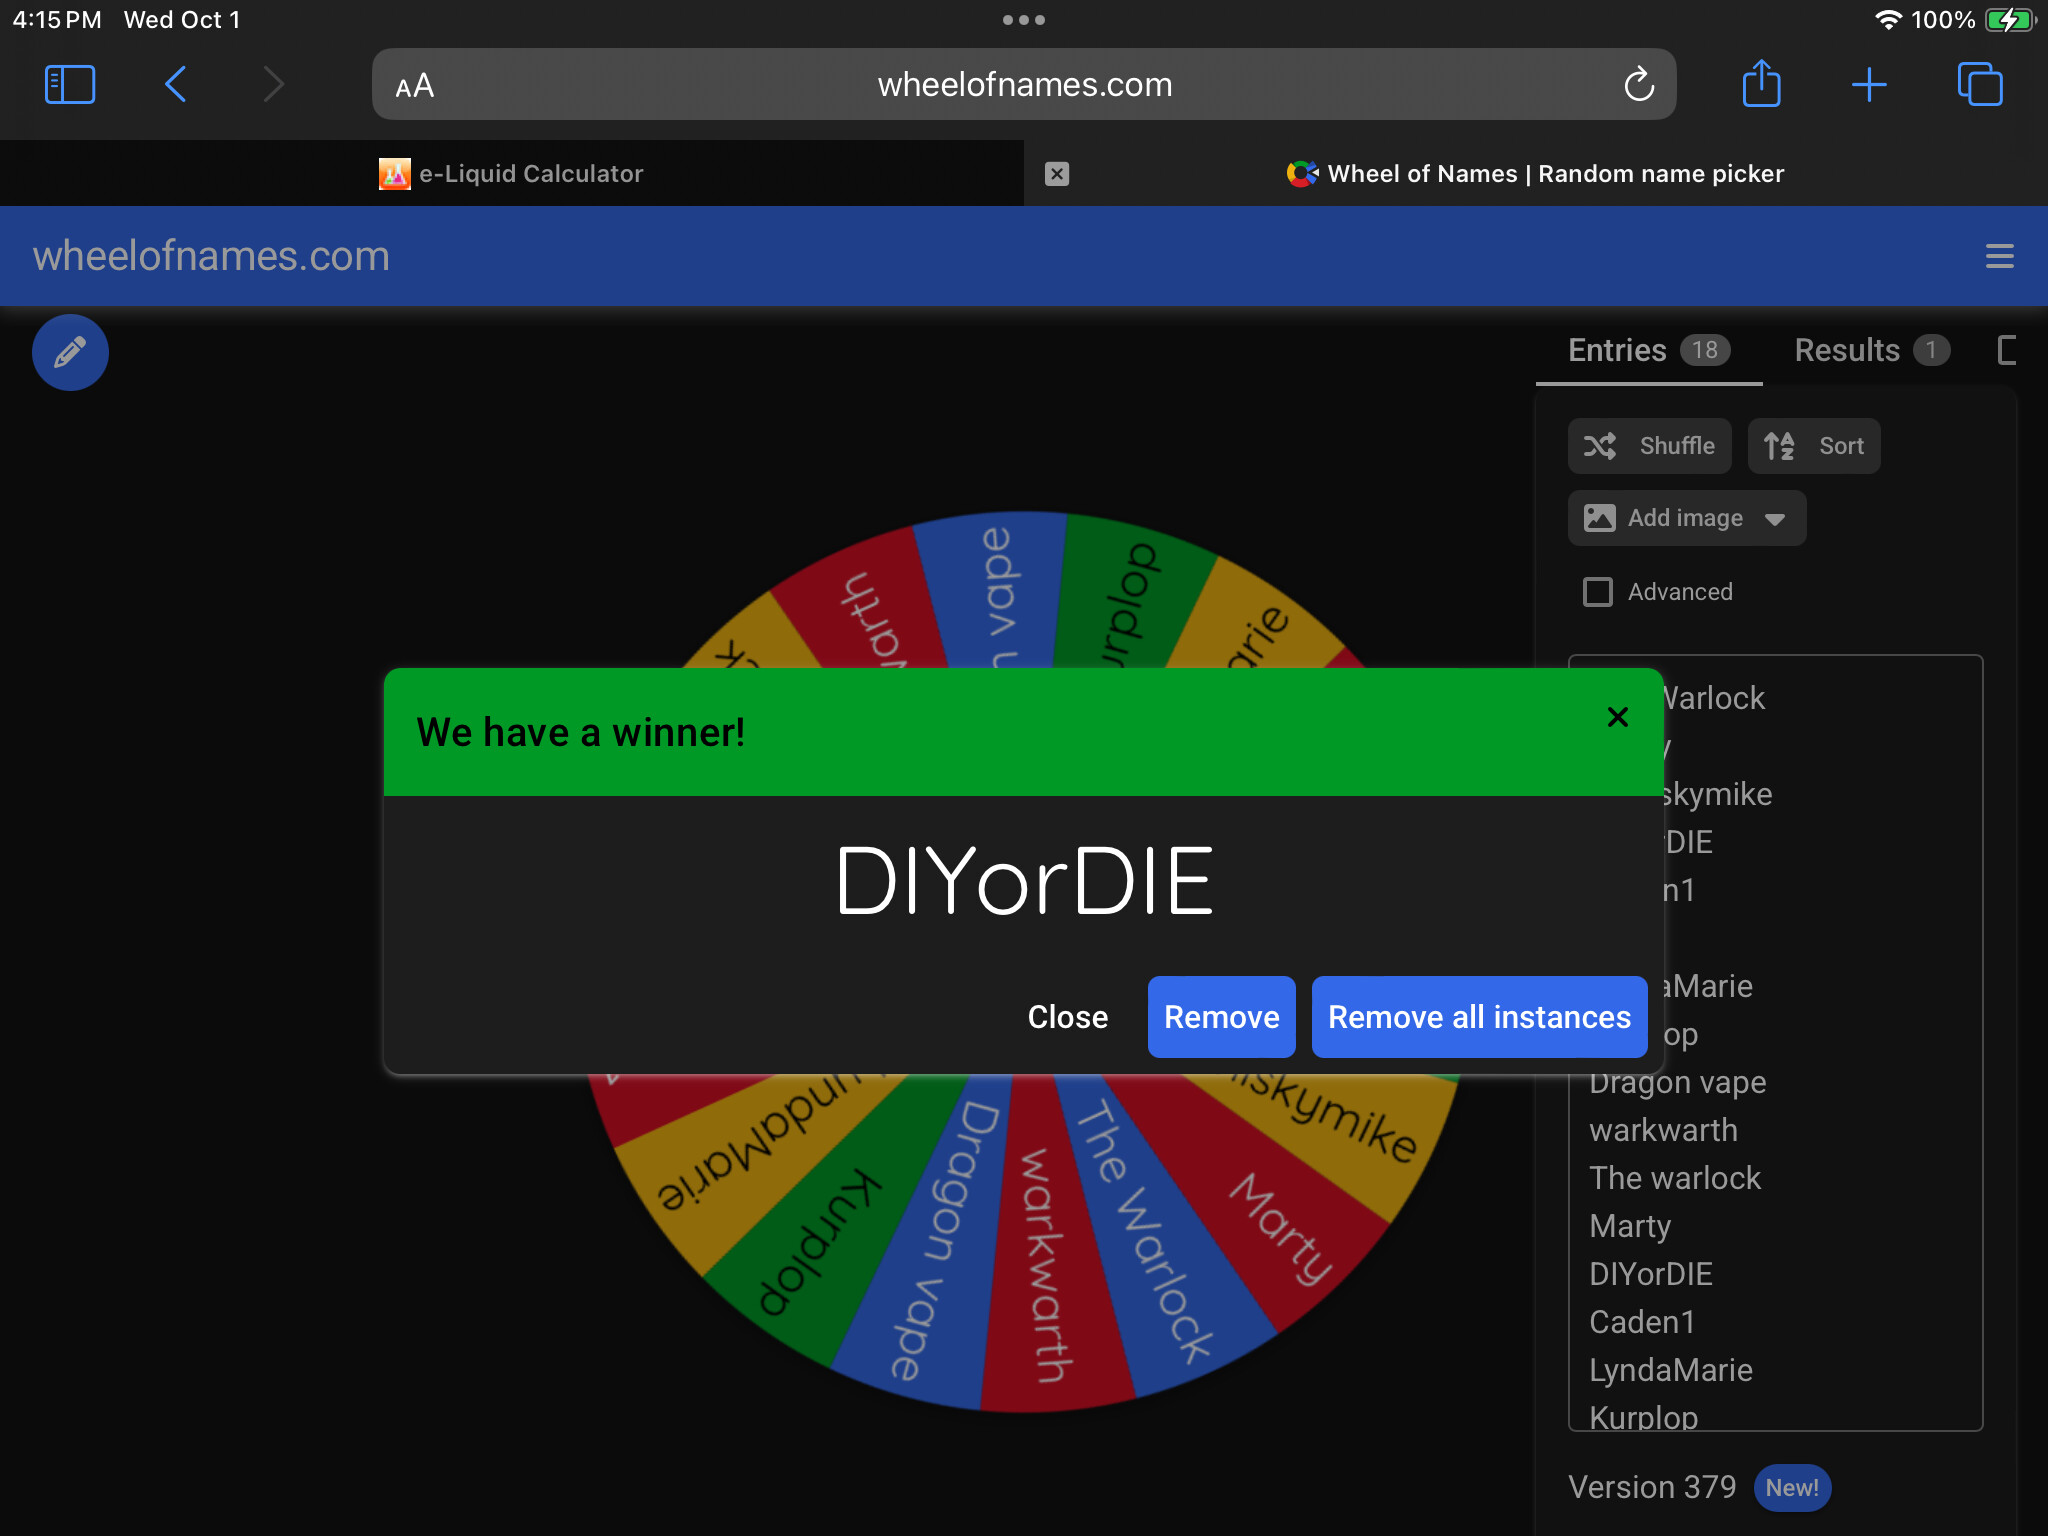The image size is (2048, 1536).
Task: Click Remove all instances button
Action: tap(1478, 1017)
